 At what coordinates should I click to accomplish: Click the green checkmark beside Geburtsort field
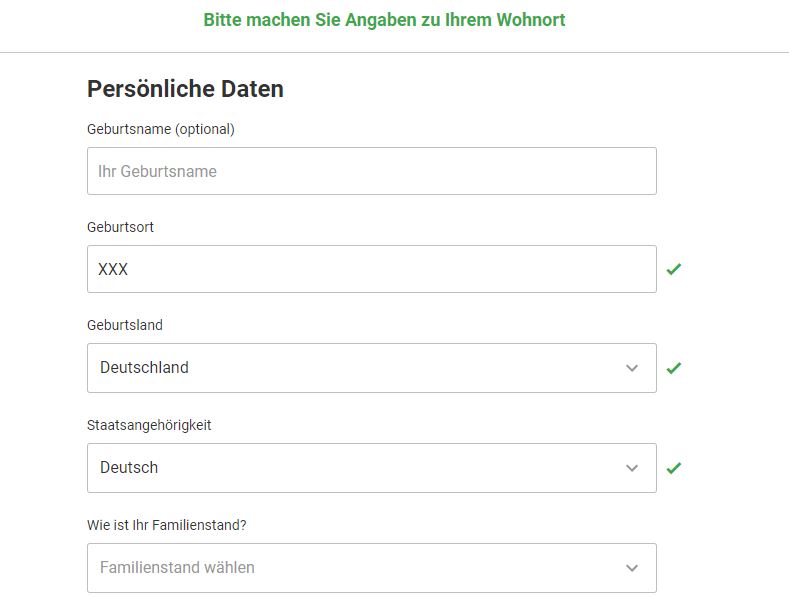click(673, 269)
